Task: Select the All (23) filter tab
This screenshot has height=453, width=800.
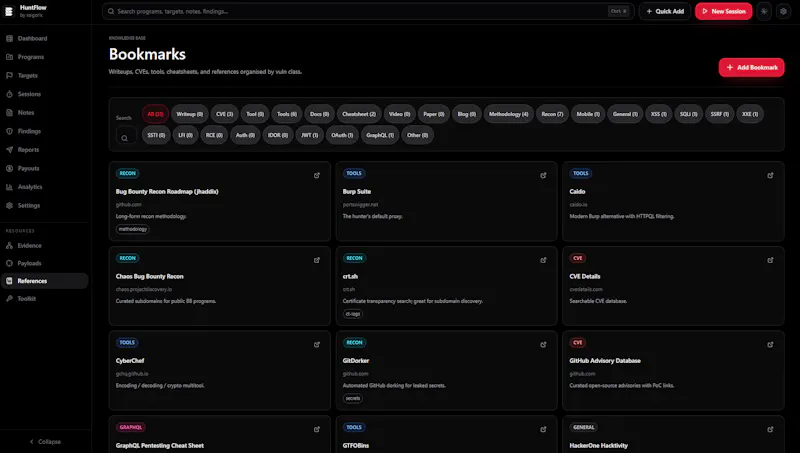Action: pyautogui.click(x=155, y=114)
